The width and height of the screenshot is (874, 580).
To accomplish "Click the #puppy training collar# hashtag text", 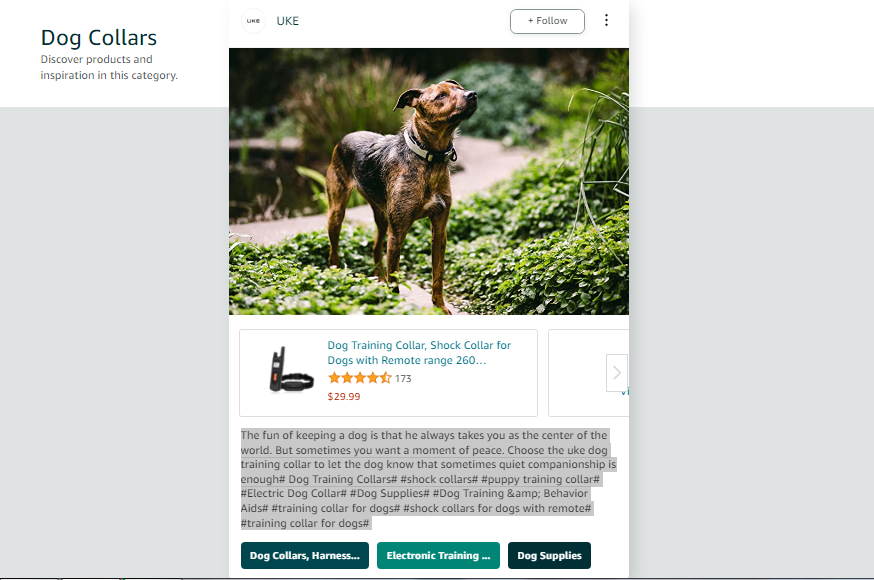I will (540, 479).
